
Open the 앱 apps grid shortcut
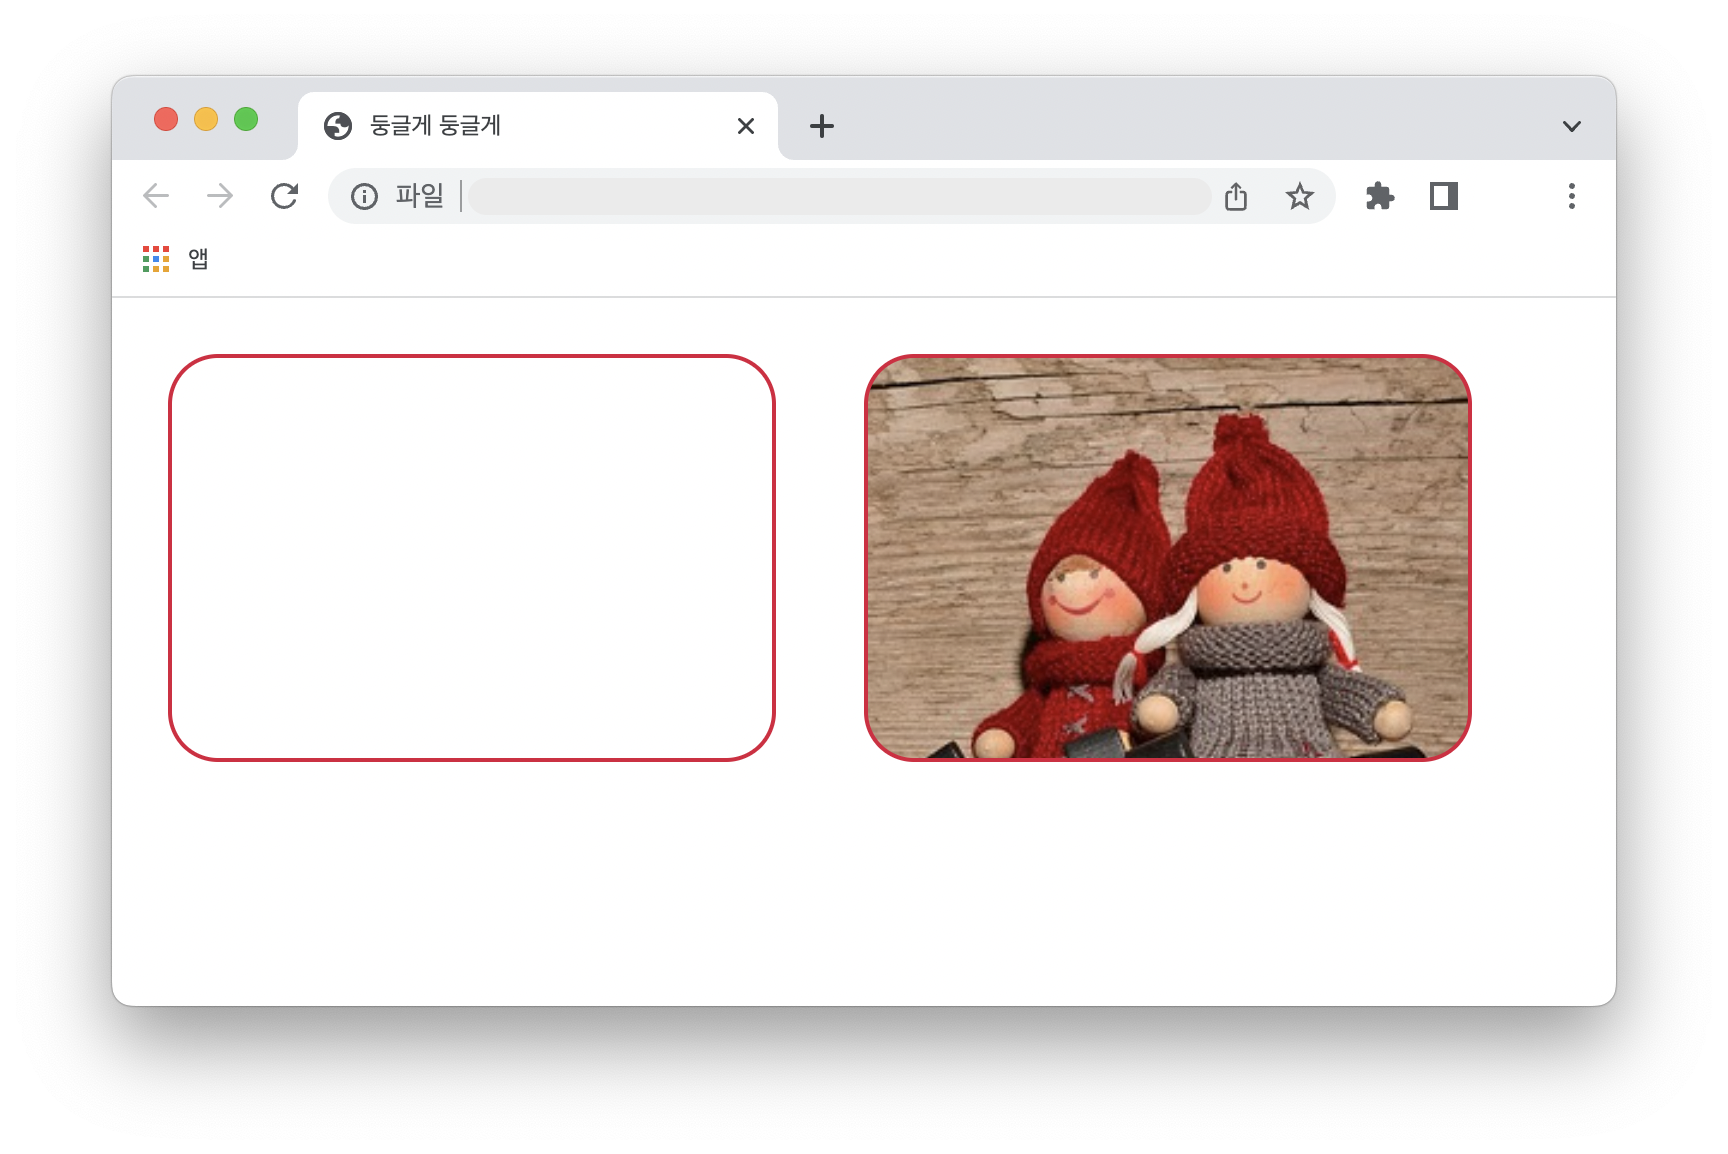coord(156,259)
